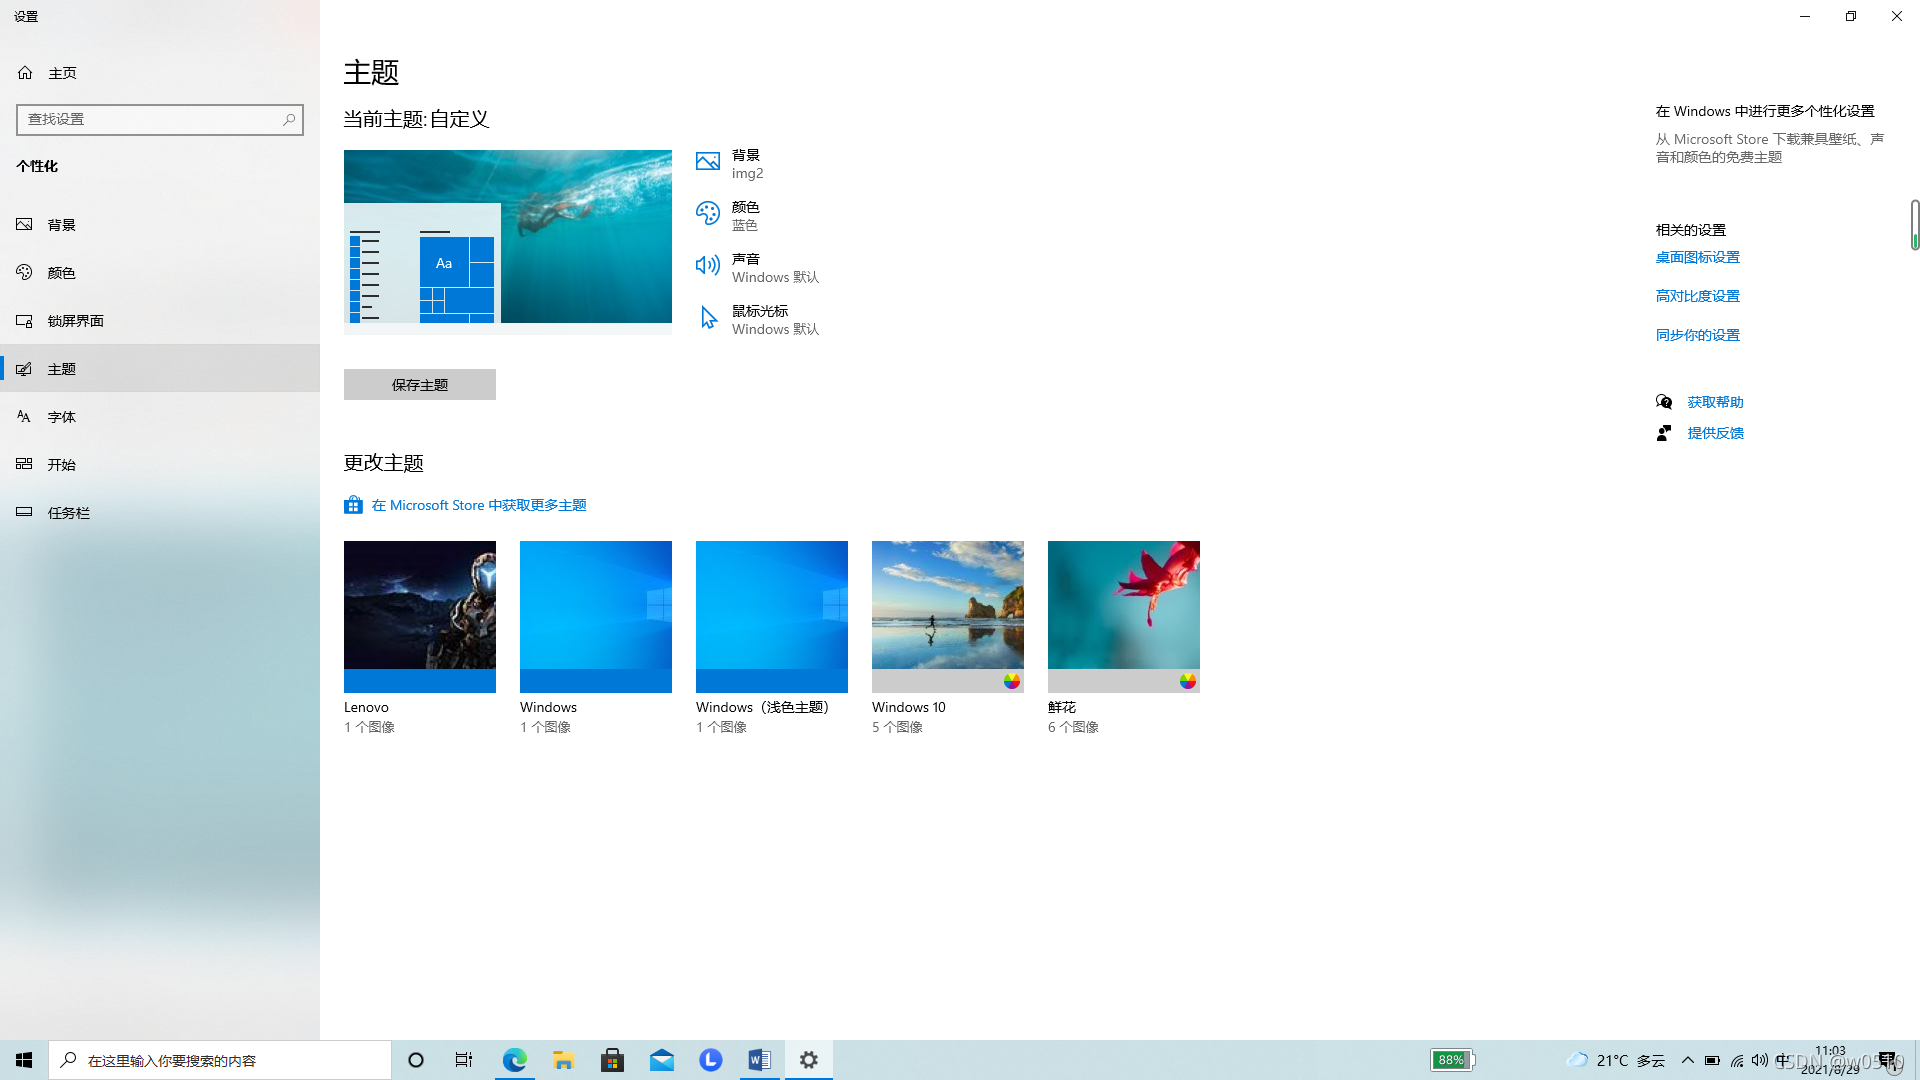Click the vertical scrollbar on the right edge

1914,226
